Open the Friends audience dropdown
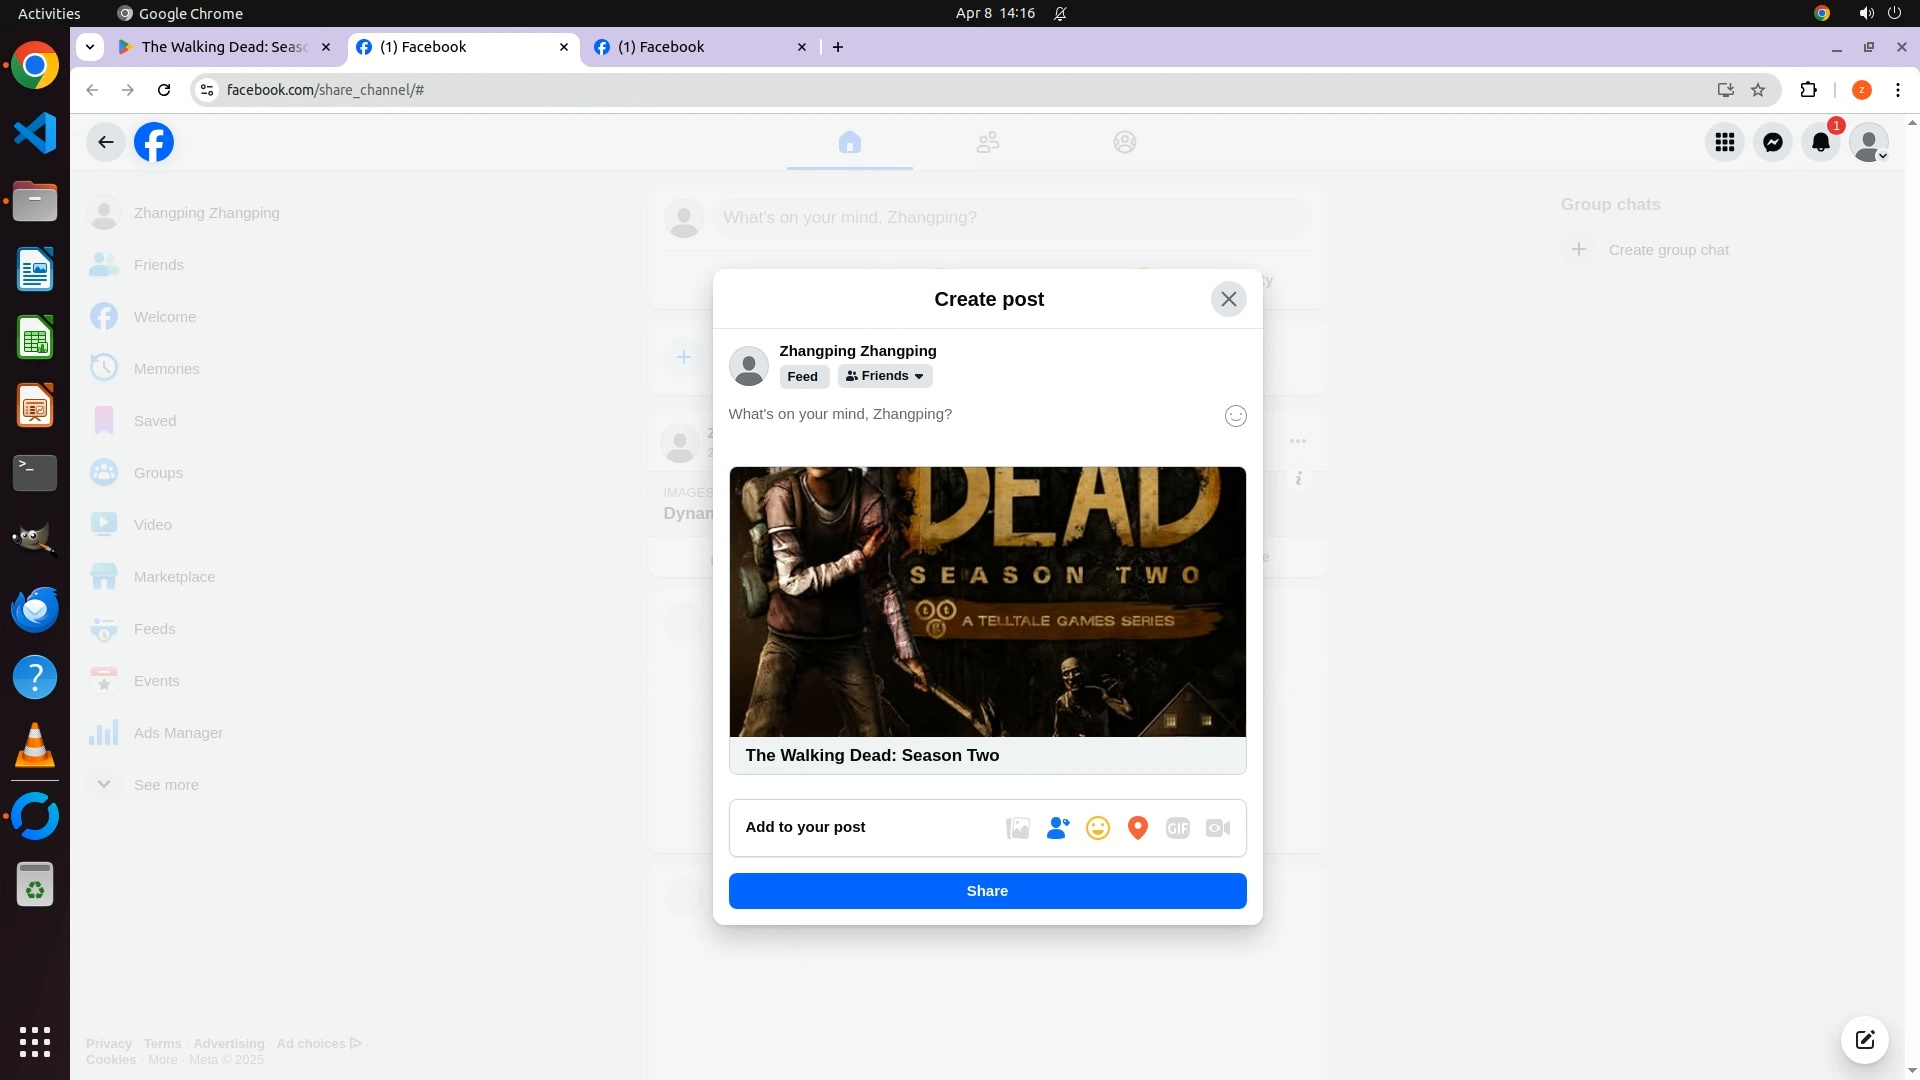Image resolution: width=1920 pixels, height=1080 pixels. (x=884, y=377)
